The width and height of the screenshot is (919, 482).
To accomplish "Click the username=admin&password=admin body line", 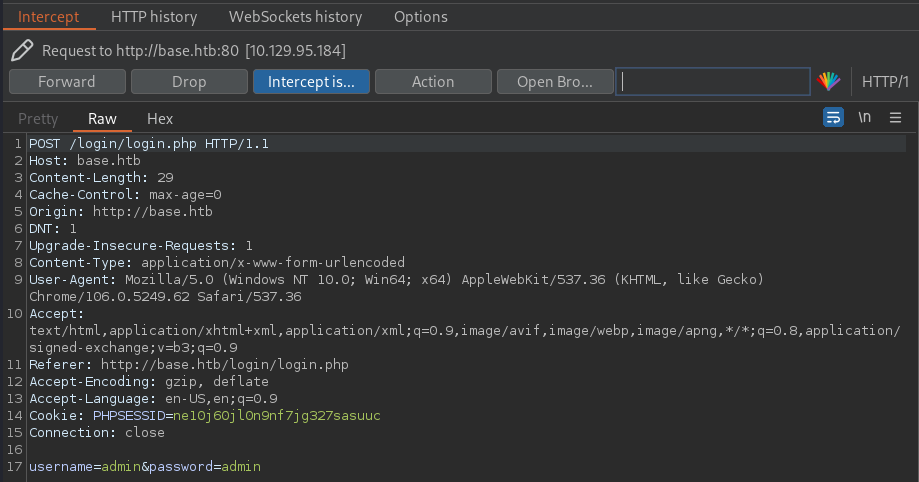I will point(145,467).
